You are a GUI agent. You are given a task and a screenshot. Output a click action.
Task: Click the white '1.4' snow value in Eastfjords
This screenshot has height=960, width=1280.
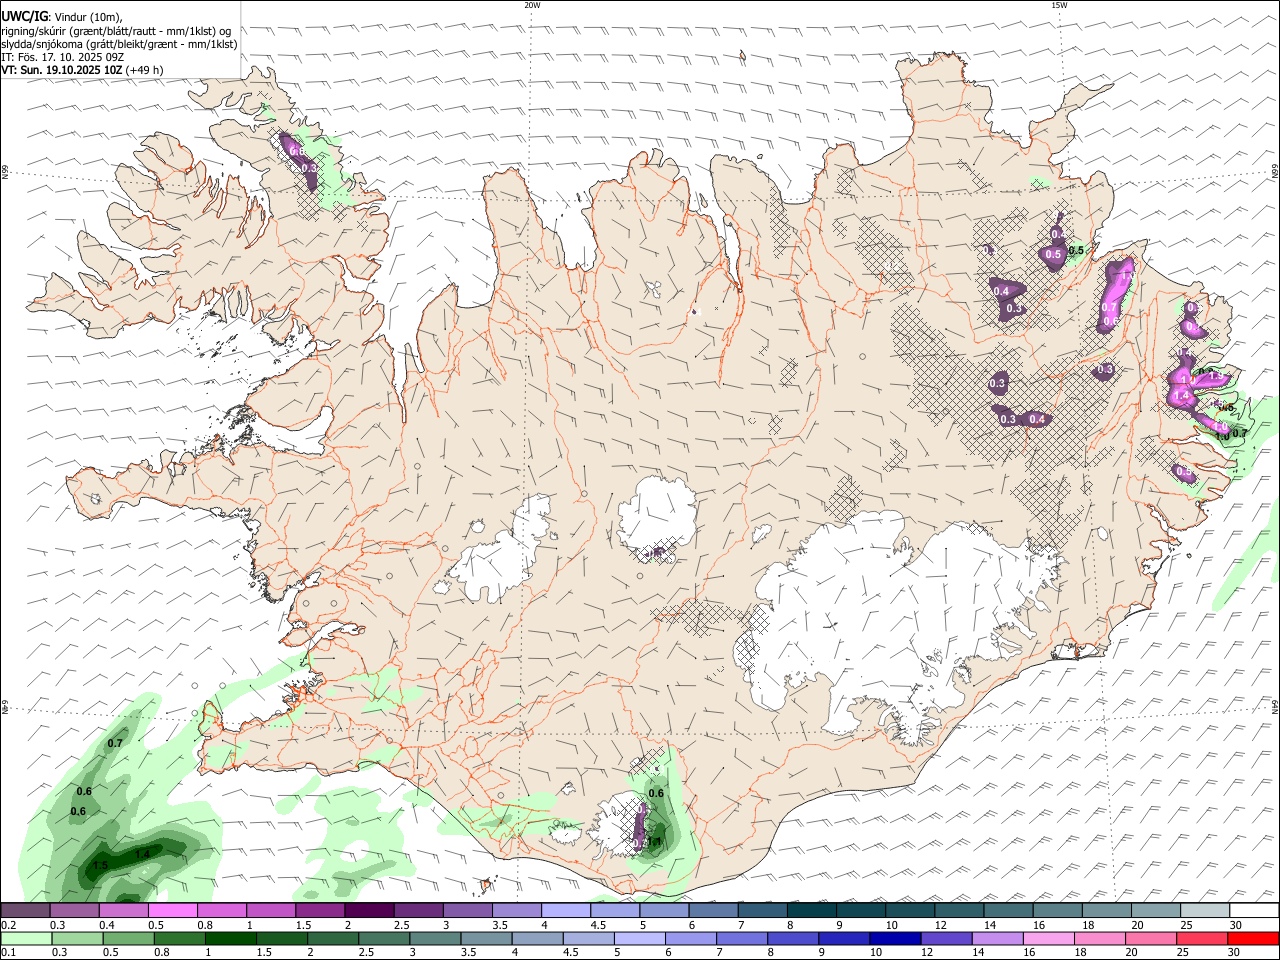1182,396
